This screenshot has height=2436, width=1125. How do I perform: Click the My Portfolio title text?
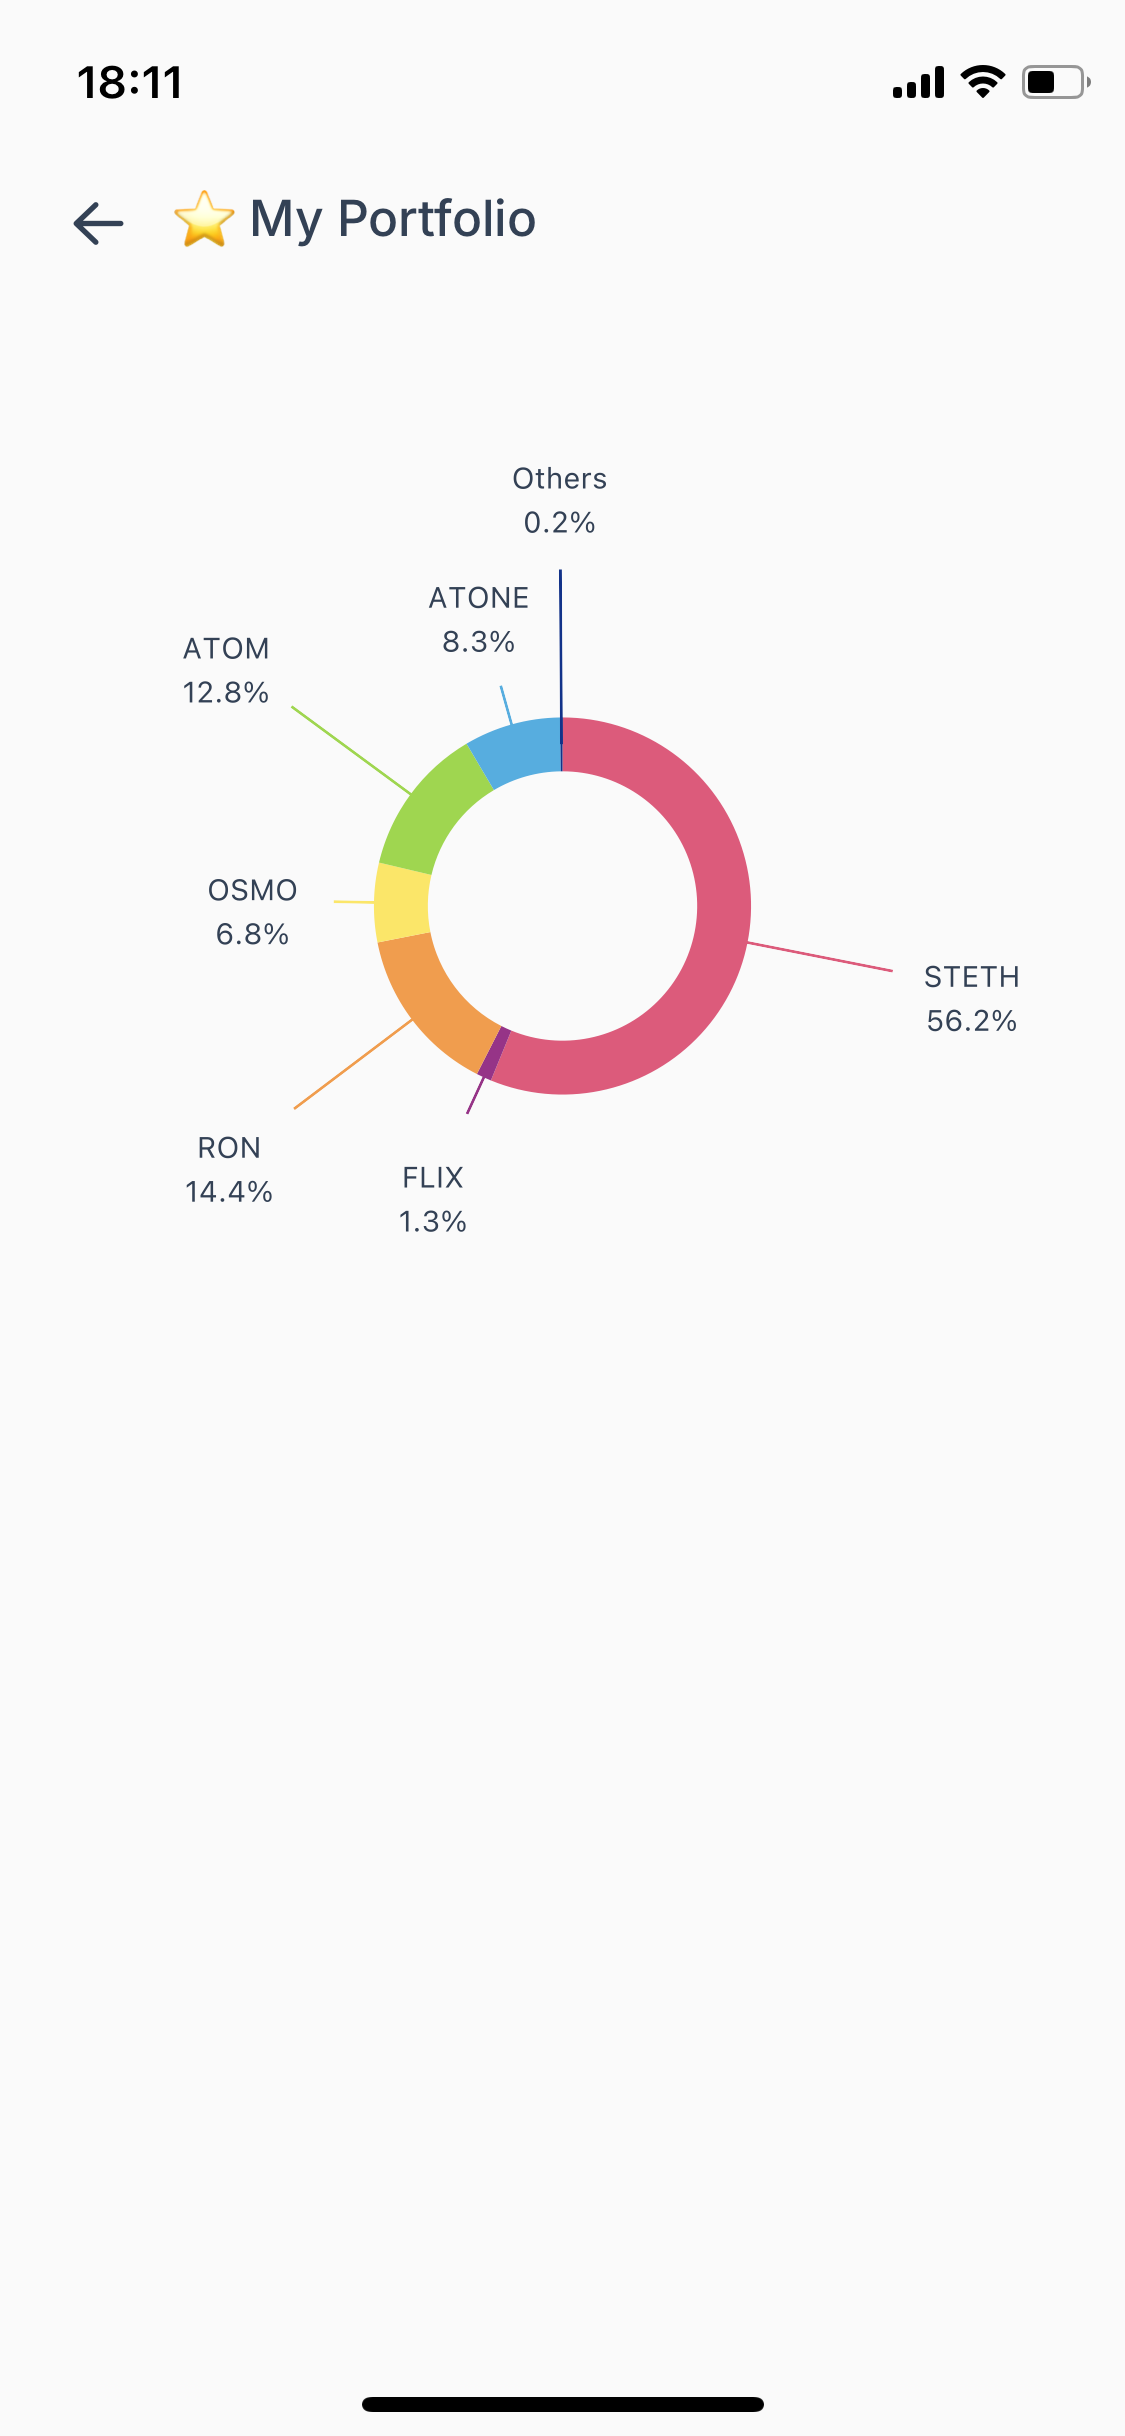click(x=392, y=219)
